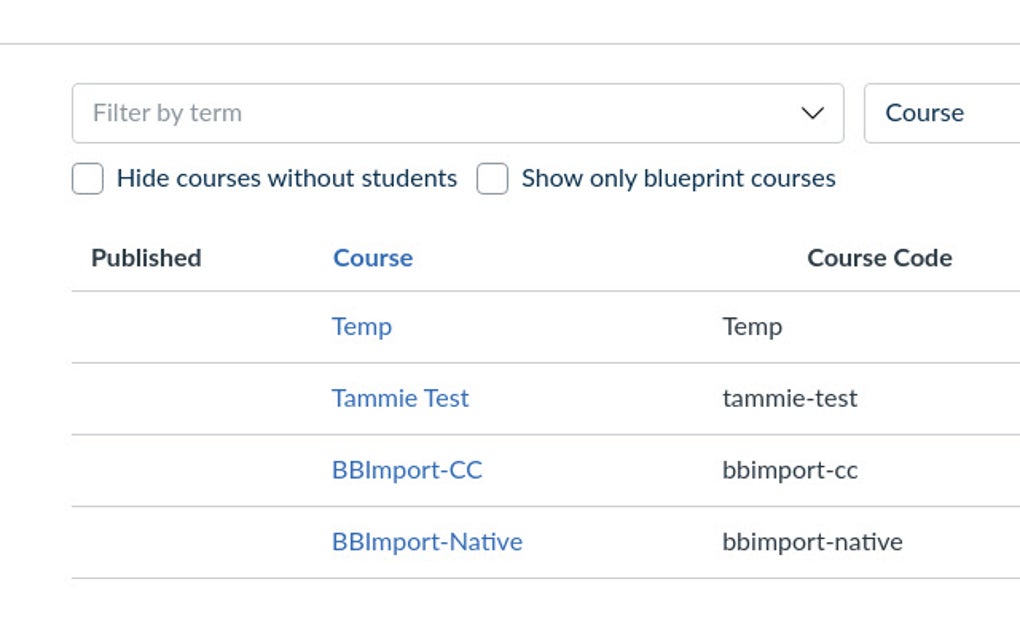This screenshot has height=638, width=1020.
Task: Open the BBImport-Native course
Action: (426, 542)
